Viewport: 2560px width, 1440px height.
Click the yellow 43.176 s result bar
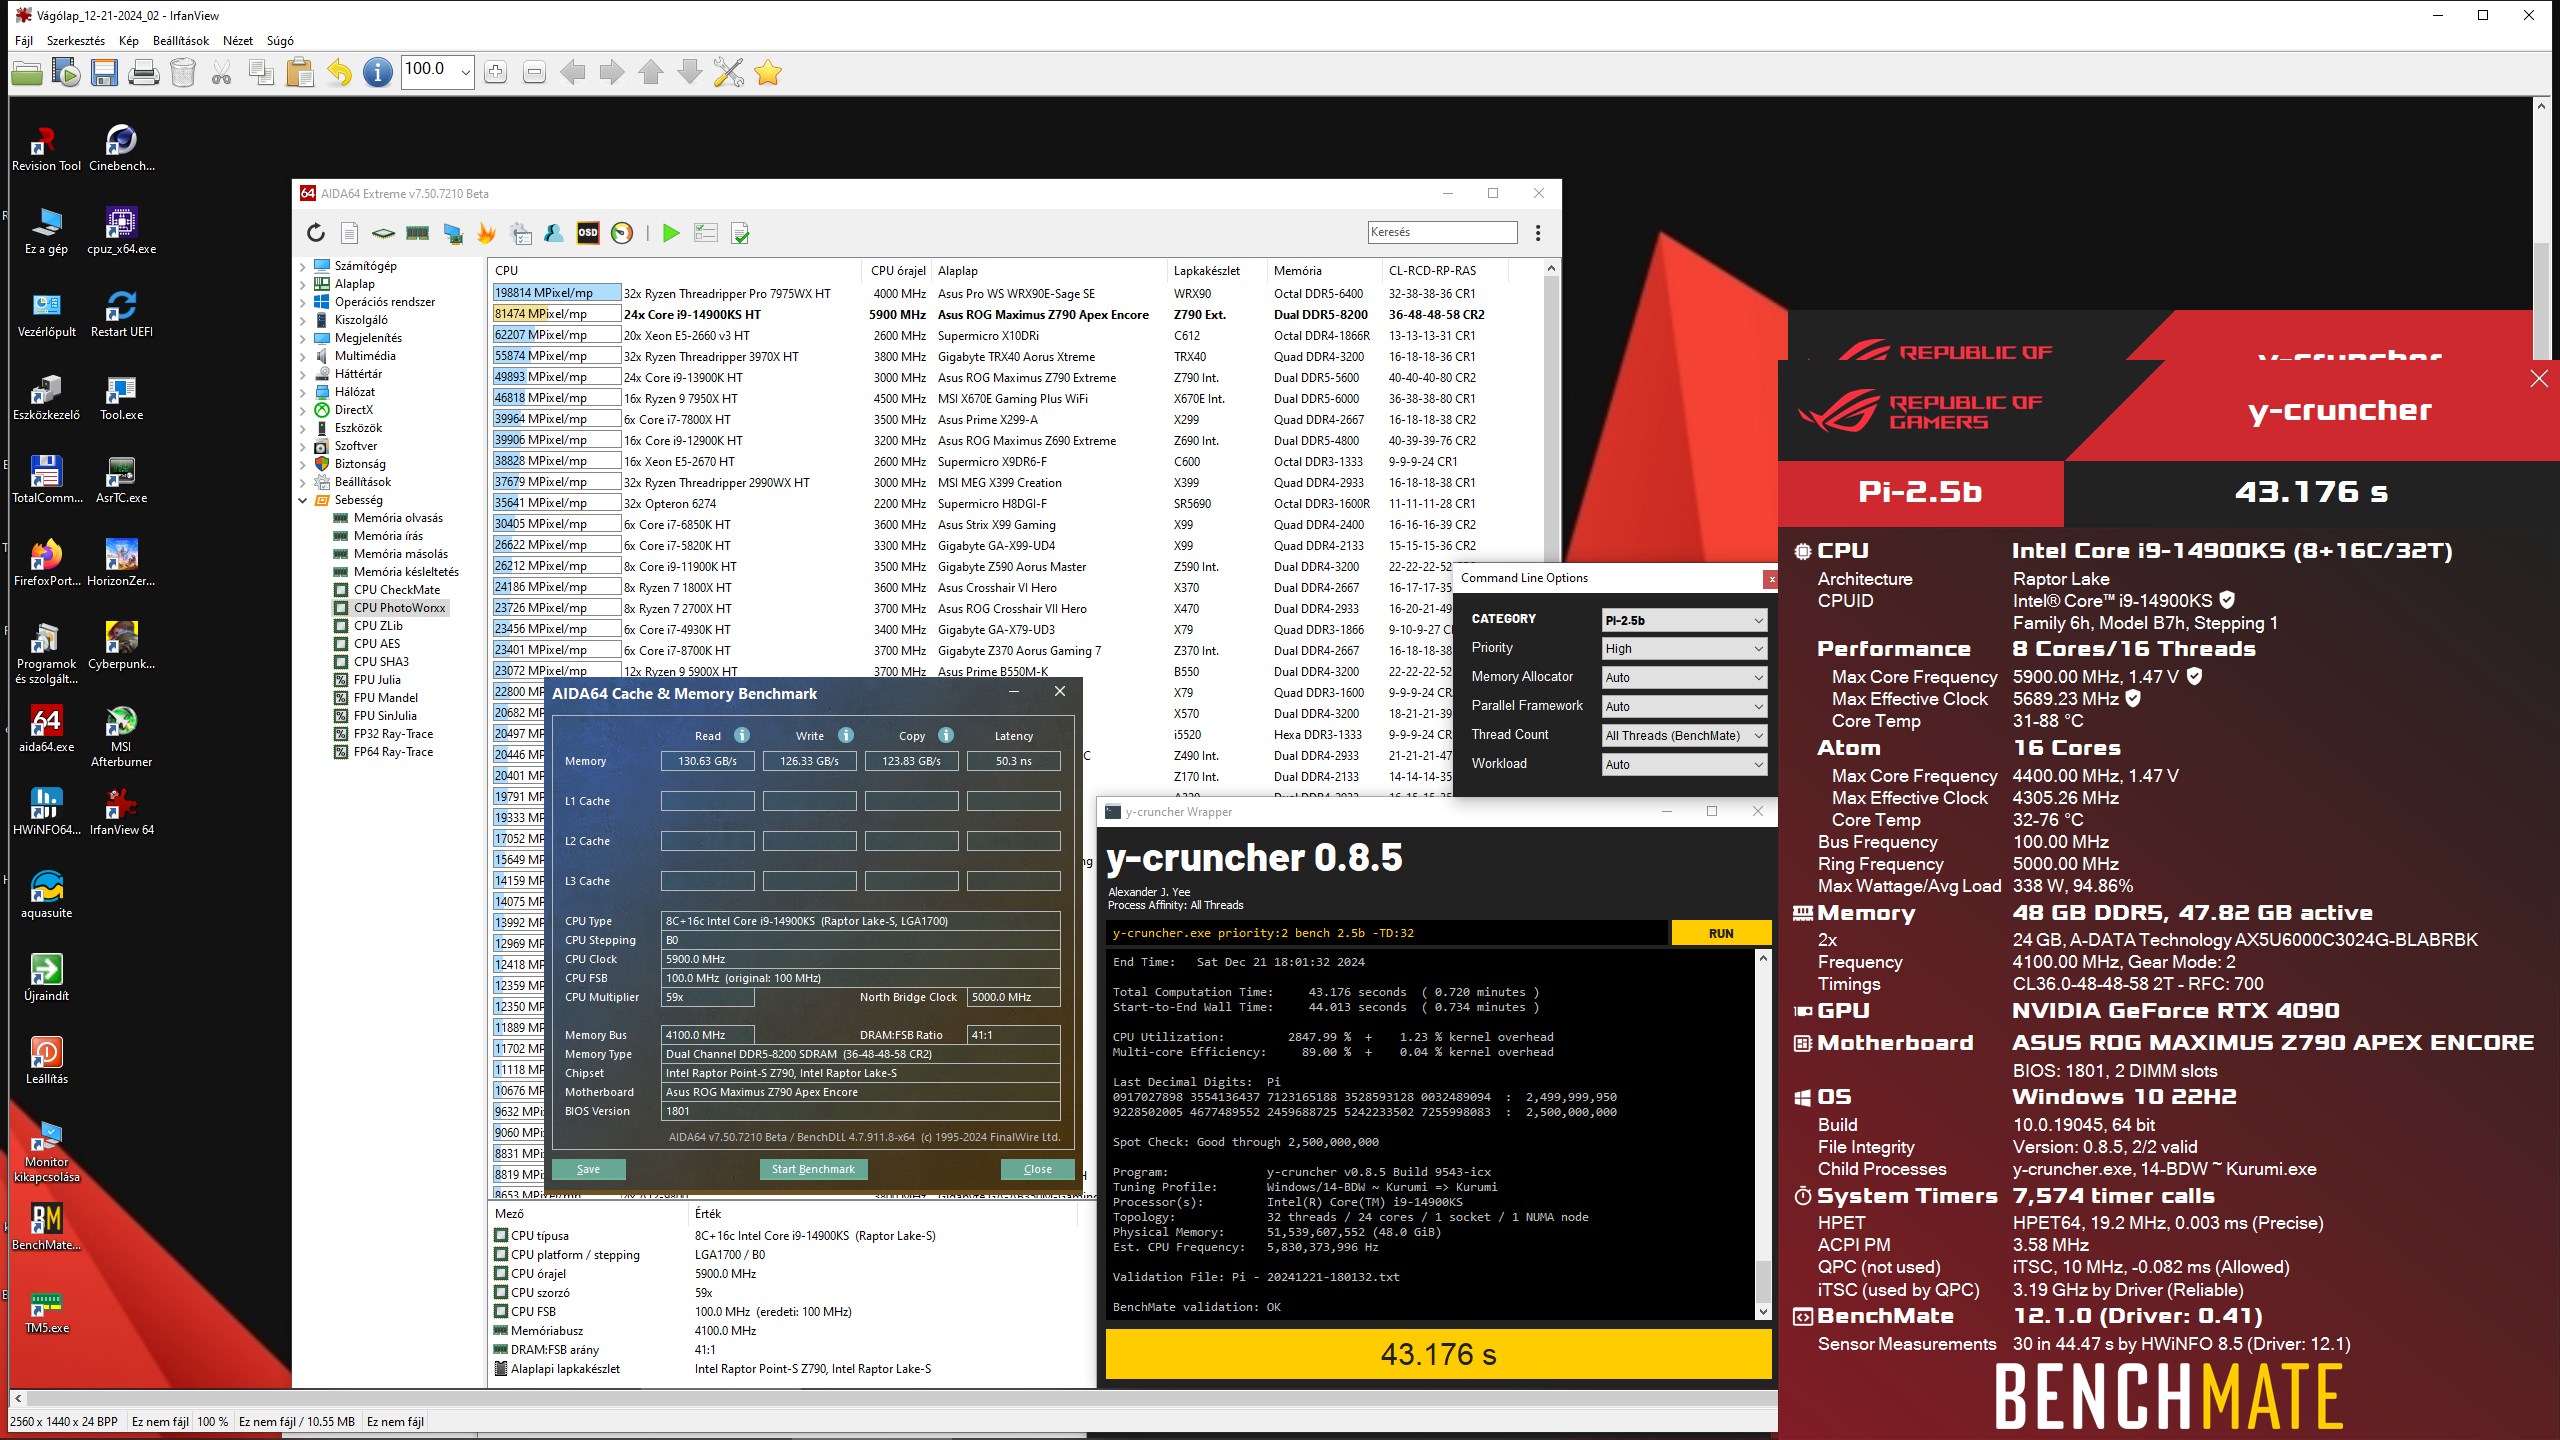pyautogui.click(x=1438, y=1354)
